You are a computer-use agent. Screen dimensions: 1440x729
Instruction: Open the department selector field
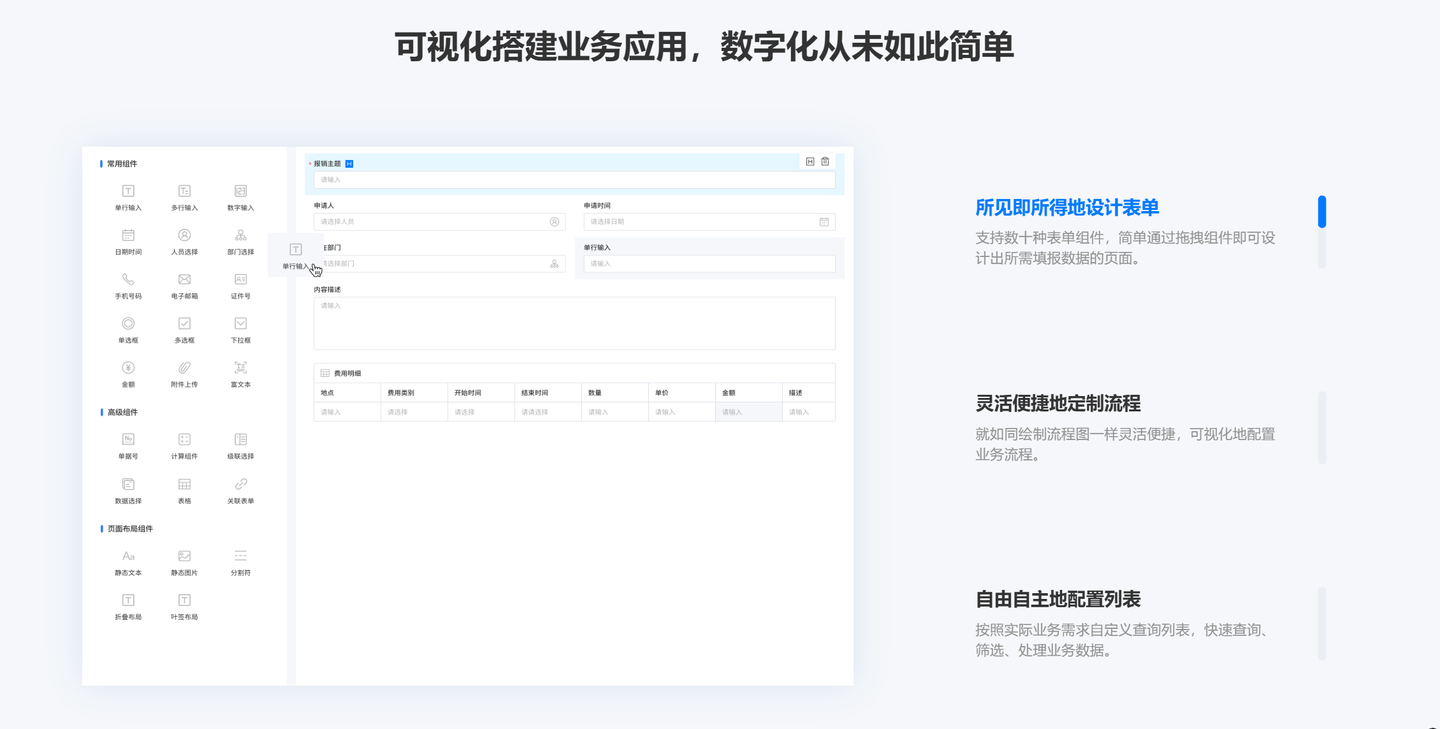439,264
